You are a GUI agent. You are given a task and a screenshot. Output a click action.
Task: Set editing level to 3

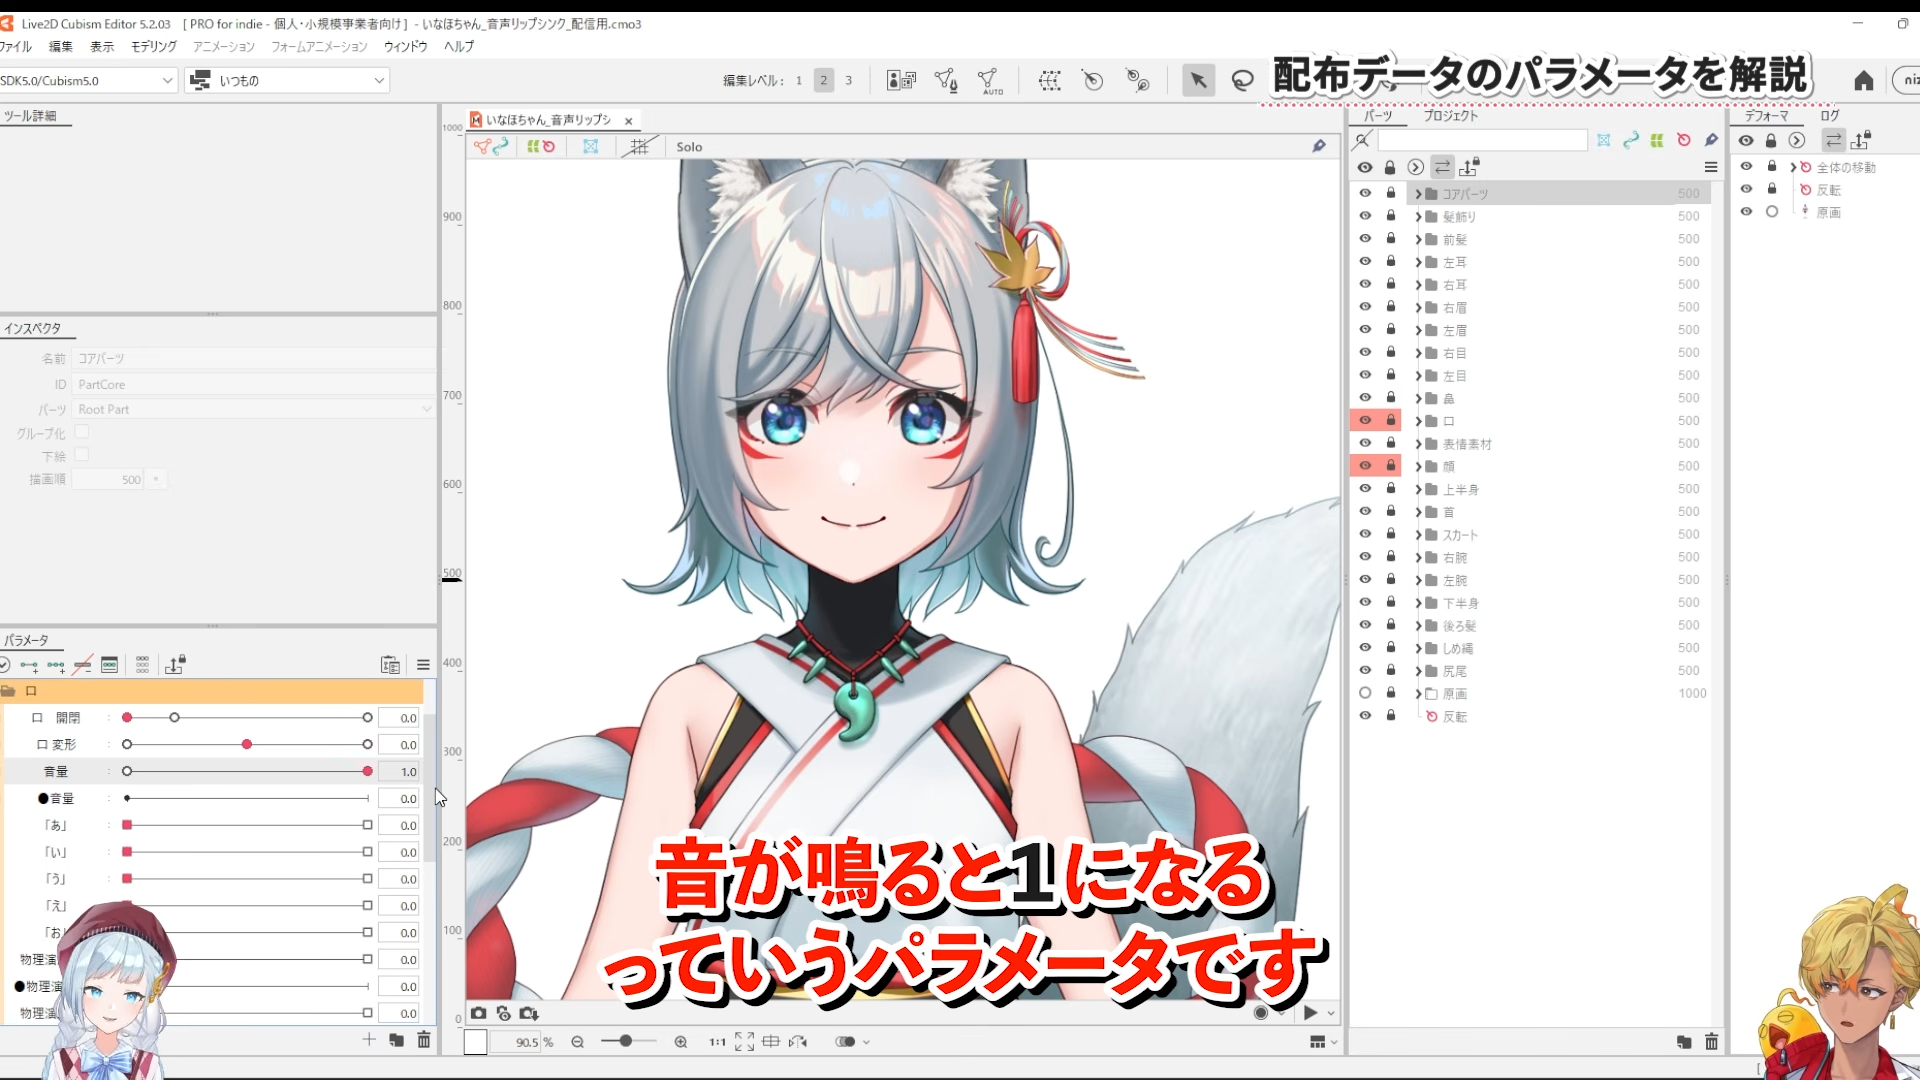pyautogui.click(x=849, y=80)
